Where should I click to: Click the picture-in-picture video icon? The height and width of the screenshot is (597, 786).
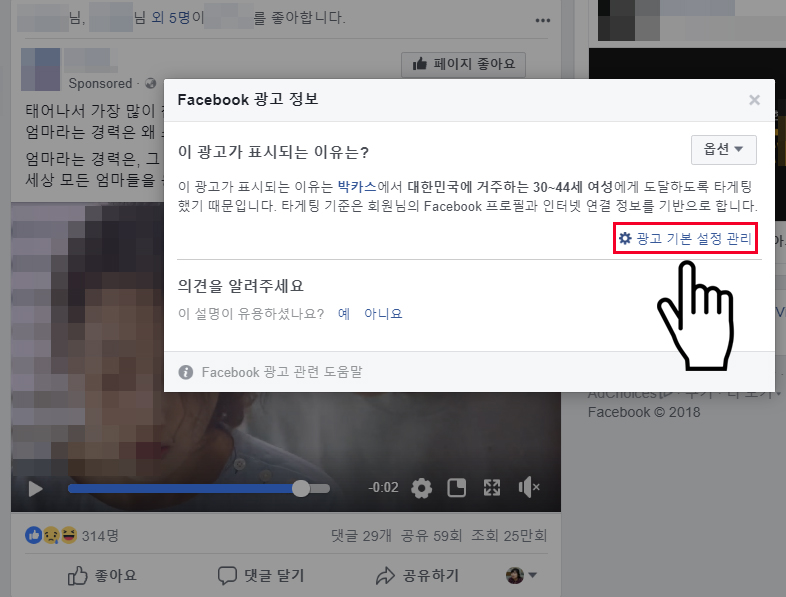pos(456,488)
